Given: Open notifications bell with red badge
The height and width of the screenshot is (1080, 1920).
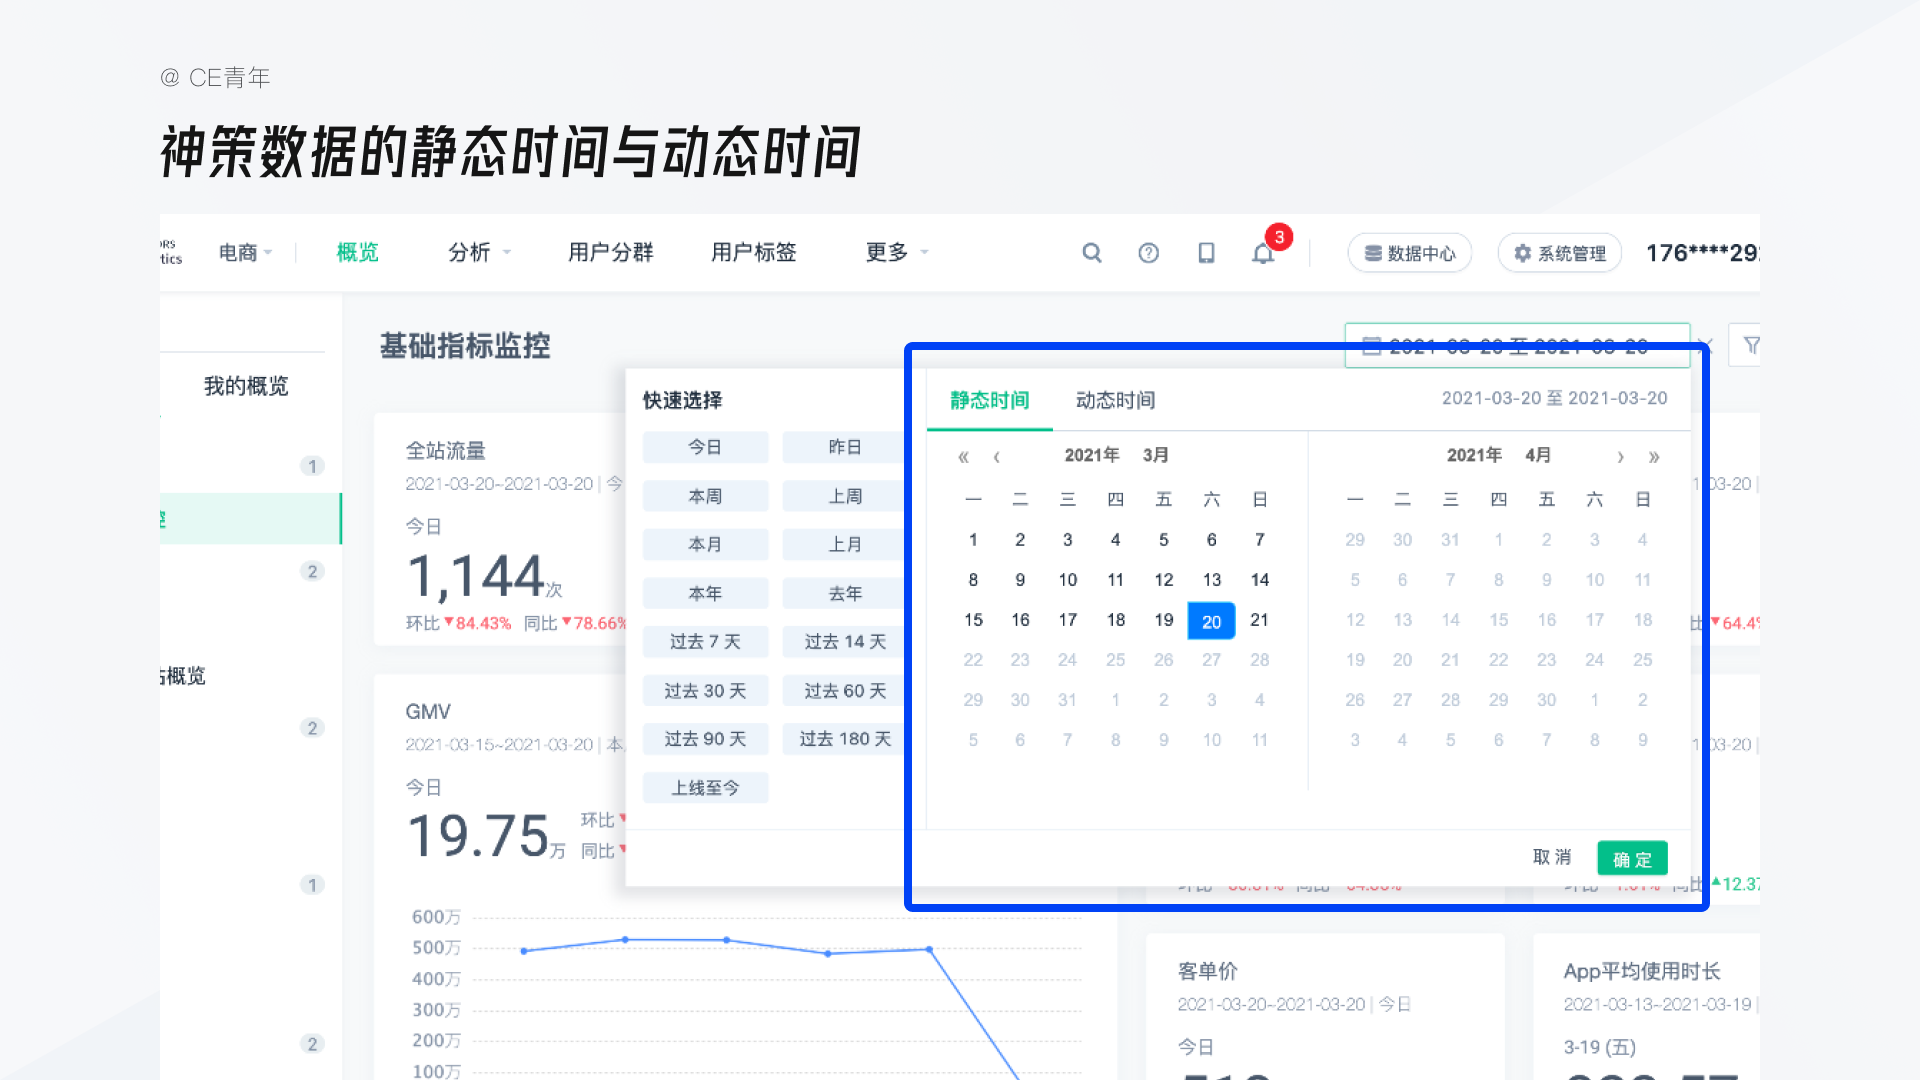Looking at the screenshot, I should (x=1263, y=253).
